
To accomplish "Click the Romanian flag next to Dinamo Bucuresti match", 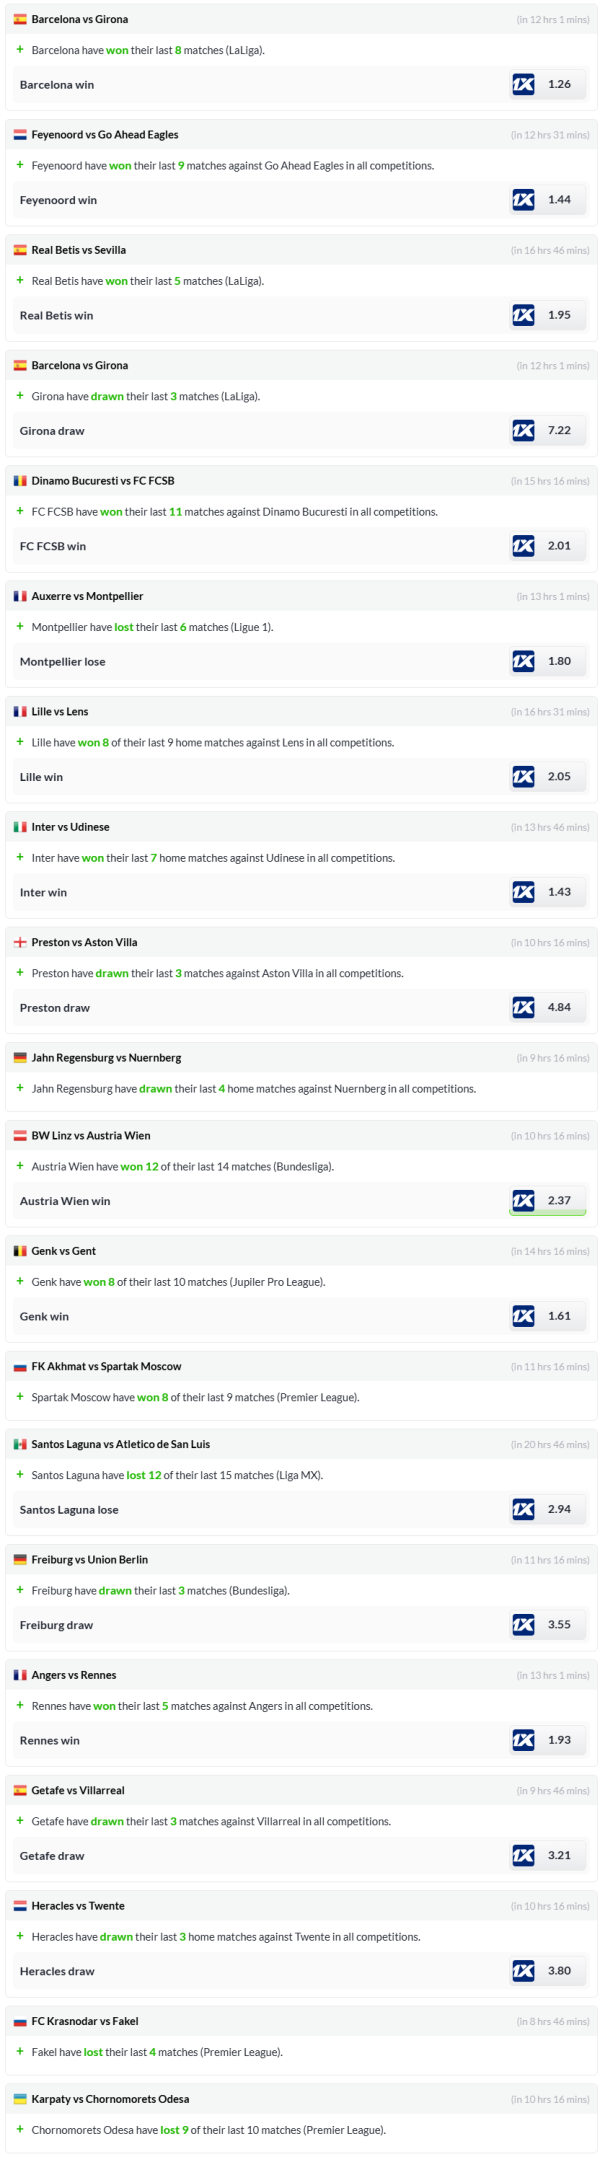I will pos(20,481).
